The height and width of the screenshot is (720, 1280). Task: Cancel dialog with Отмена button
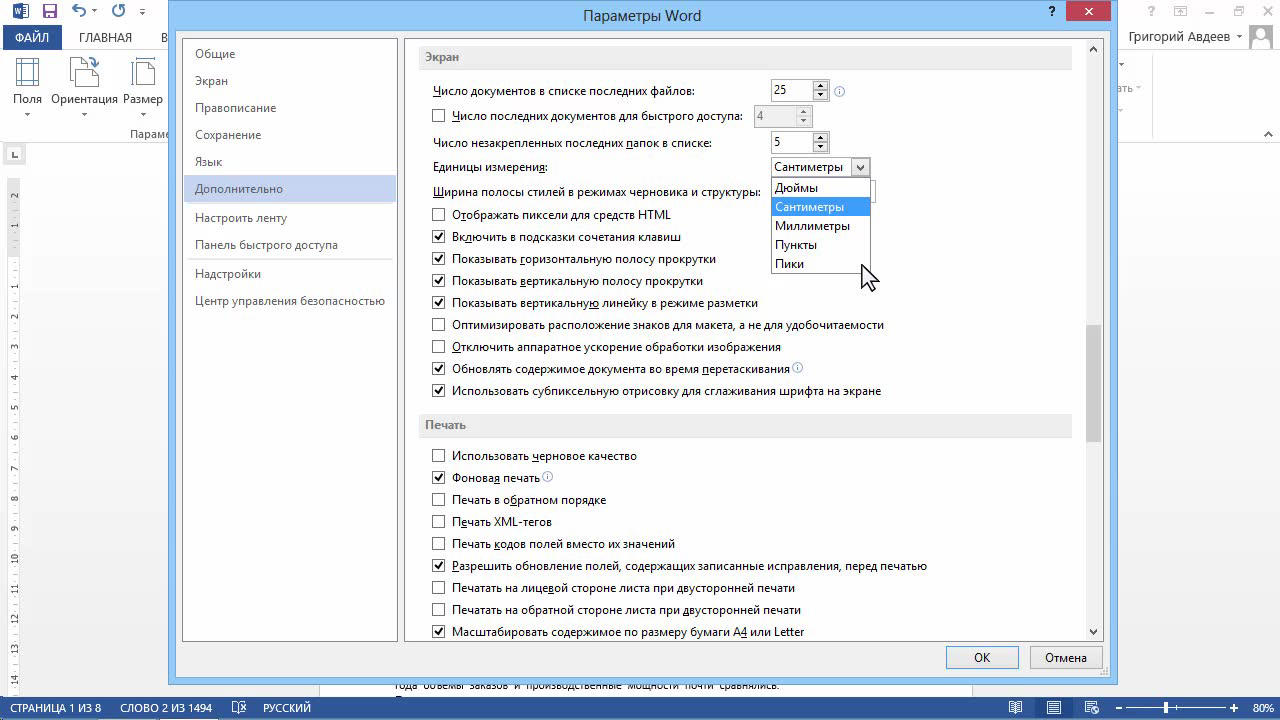[x=1066, y=657]
